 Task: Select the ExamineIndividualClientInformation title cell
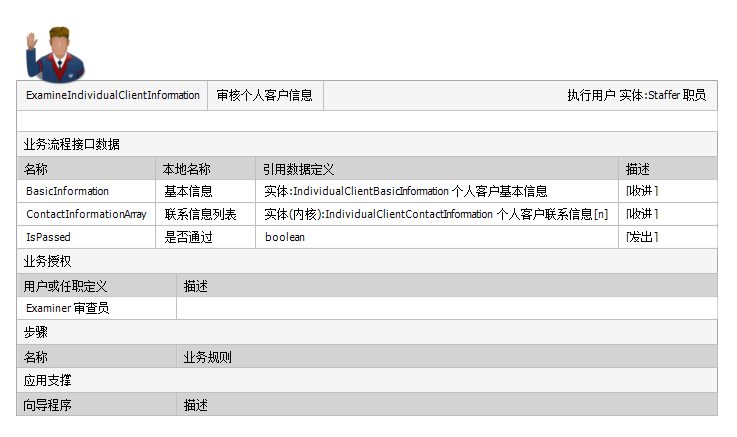coord(112,95)
